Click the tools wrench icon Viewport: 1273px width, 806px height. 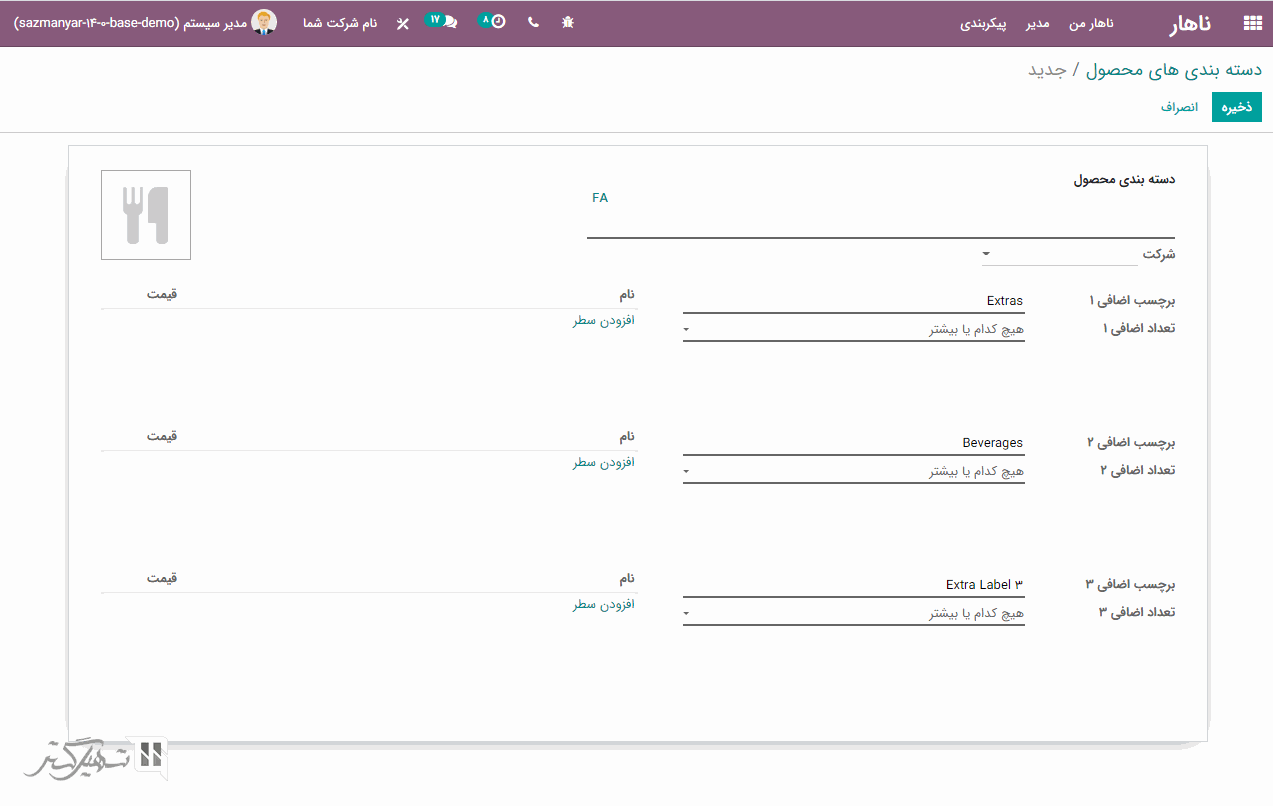click(x=402, y=23)
